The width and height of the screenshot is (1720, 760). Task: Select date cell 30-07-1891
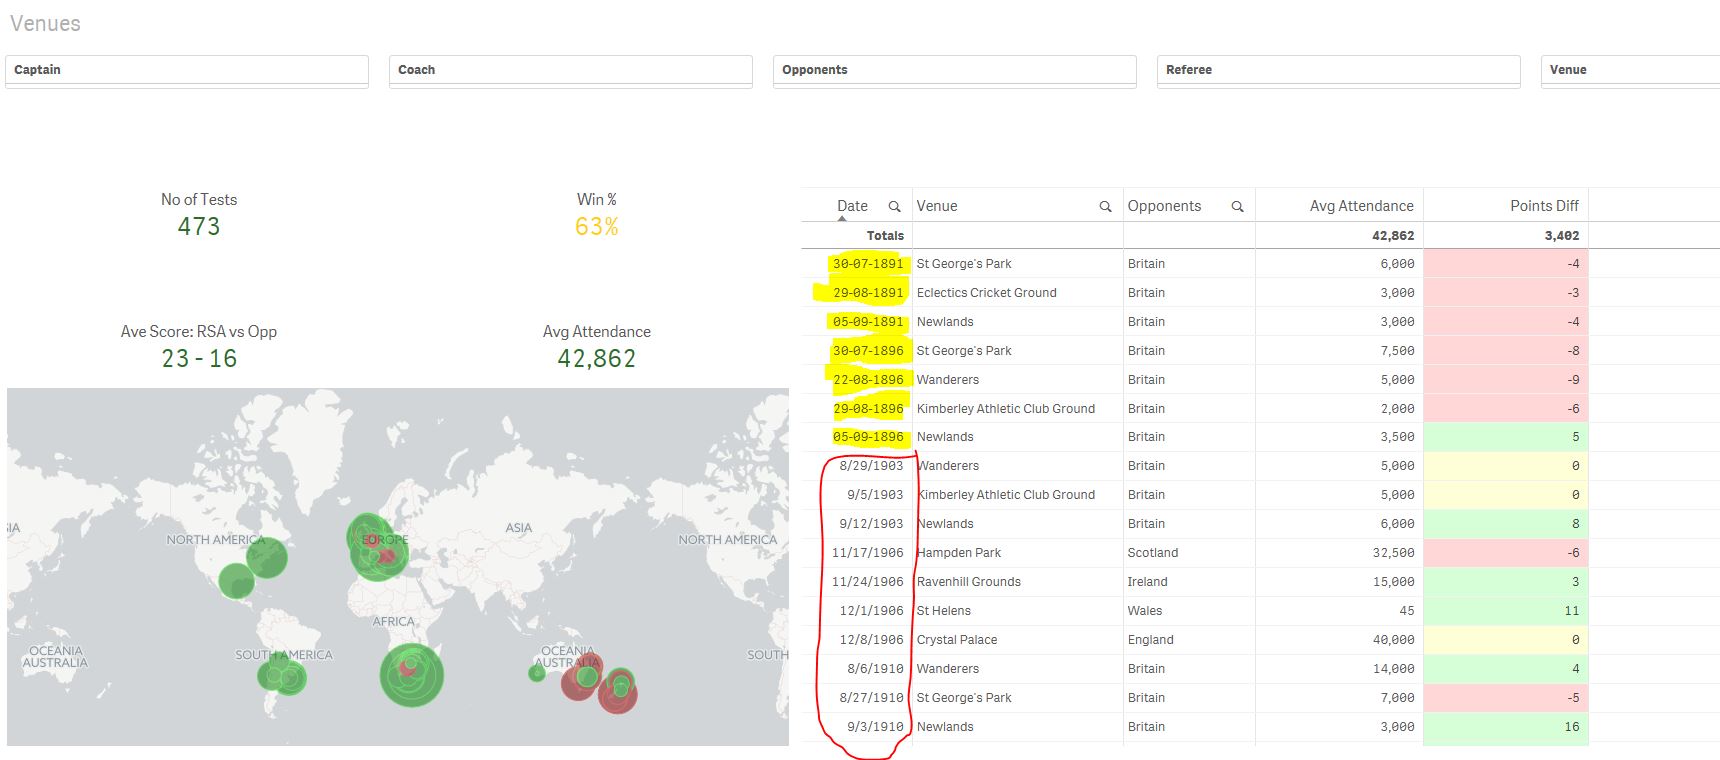pyautogui.click(x=868, y=264)
